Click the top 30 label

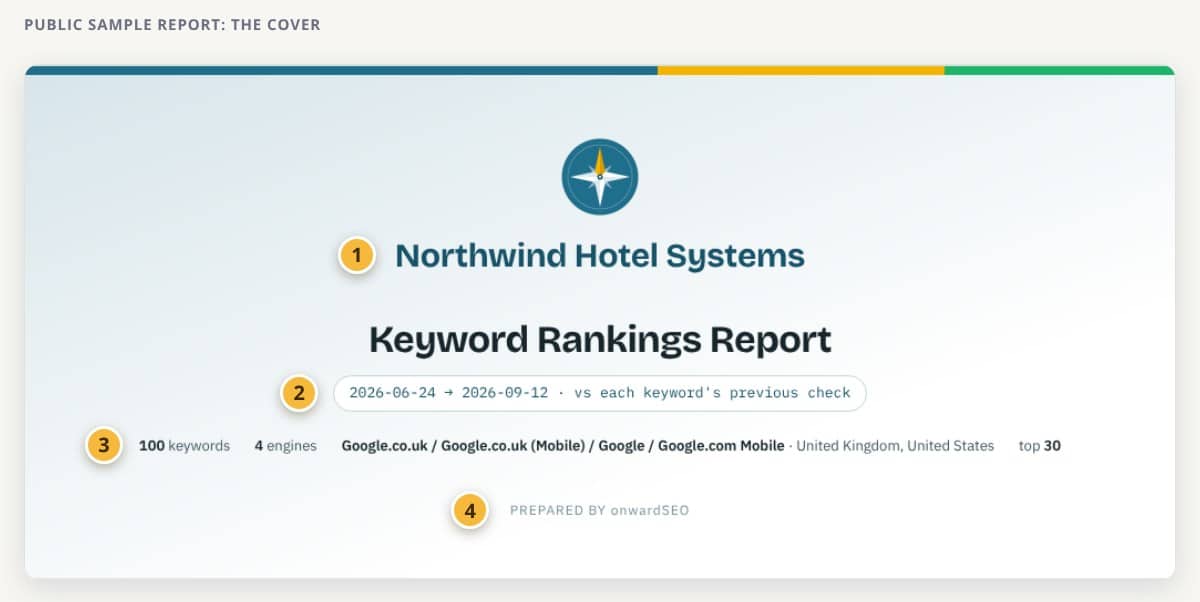pyautogui.click(x=1040, y=446)
